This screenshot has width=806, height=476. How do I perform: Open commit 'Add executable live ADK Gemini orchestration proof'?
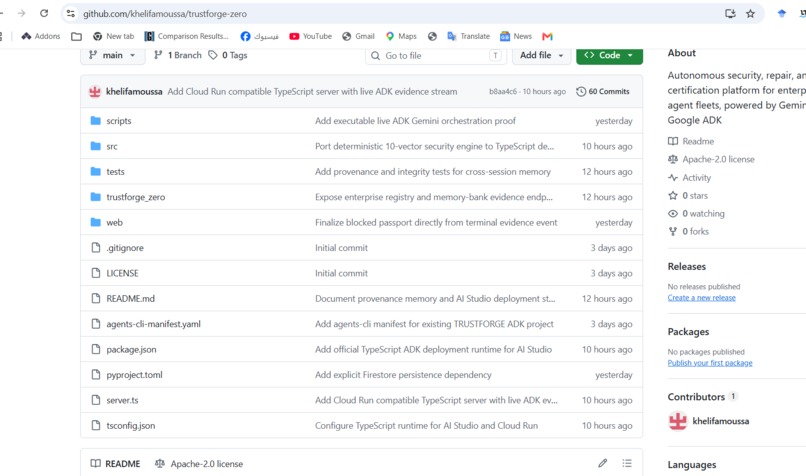click(x=415, y=121)
